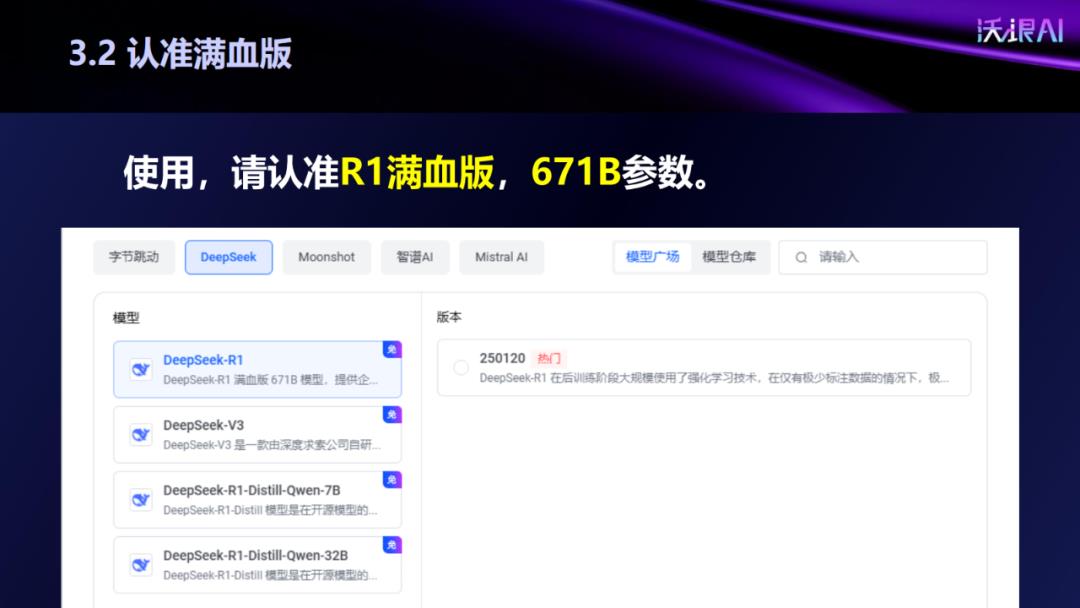Screen dimensions: 1080x608
Task: Click the 模型 column heading
Action: (x=126, y=317)
